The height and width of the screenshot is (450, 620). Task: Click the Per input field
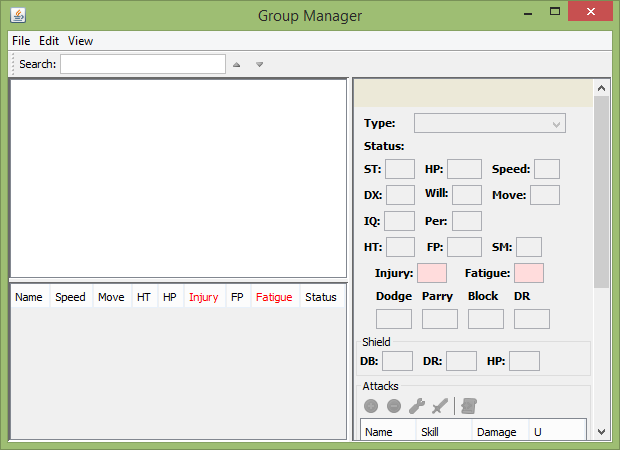click(x=467, y=221)
